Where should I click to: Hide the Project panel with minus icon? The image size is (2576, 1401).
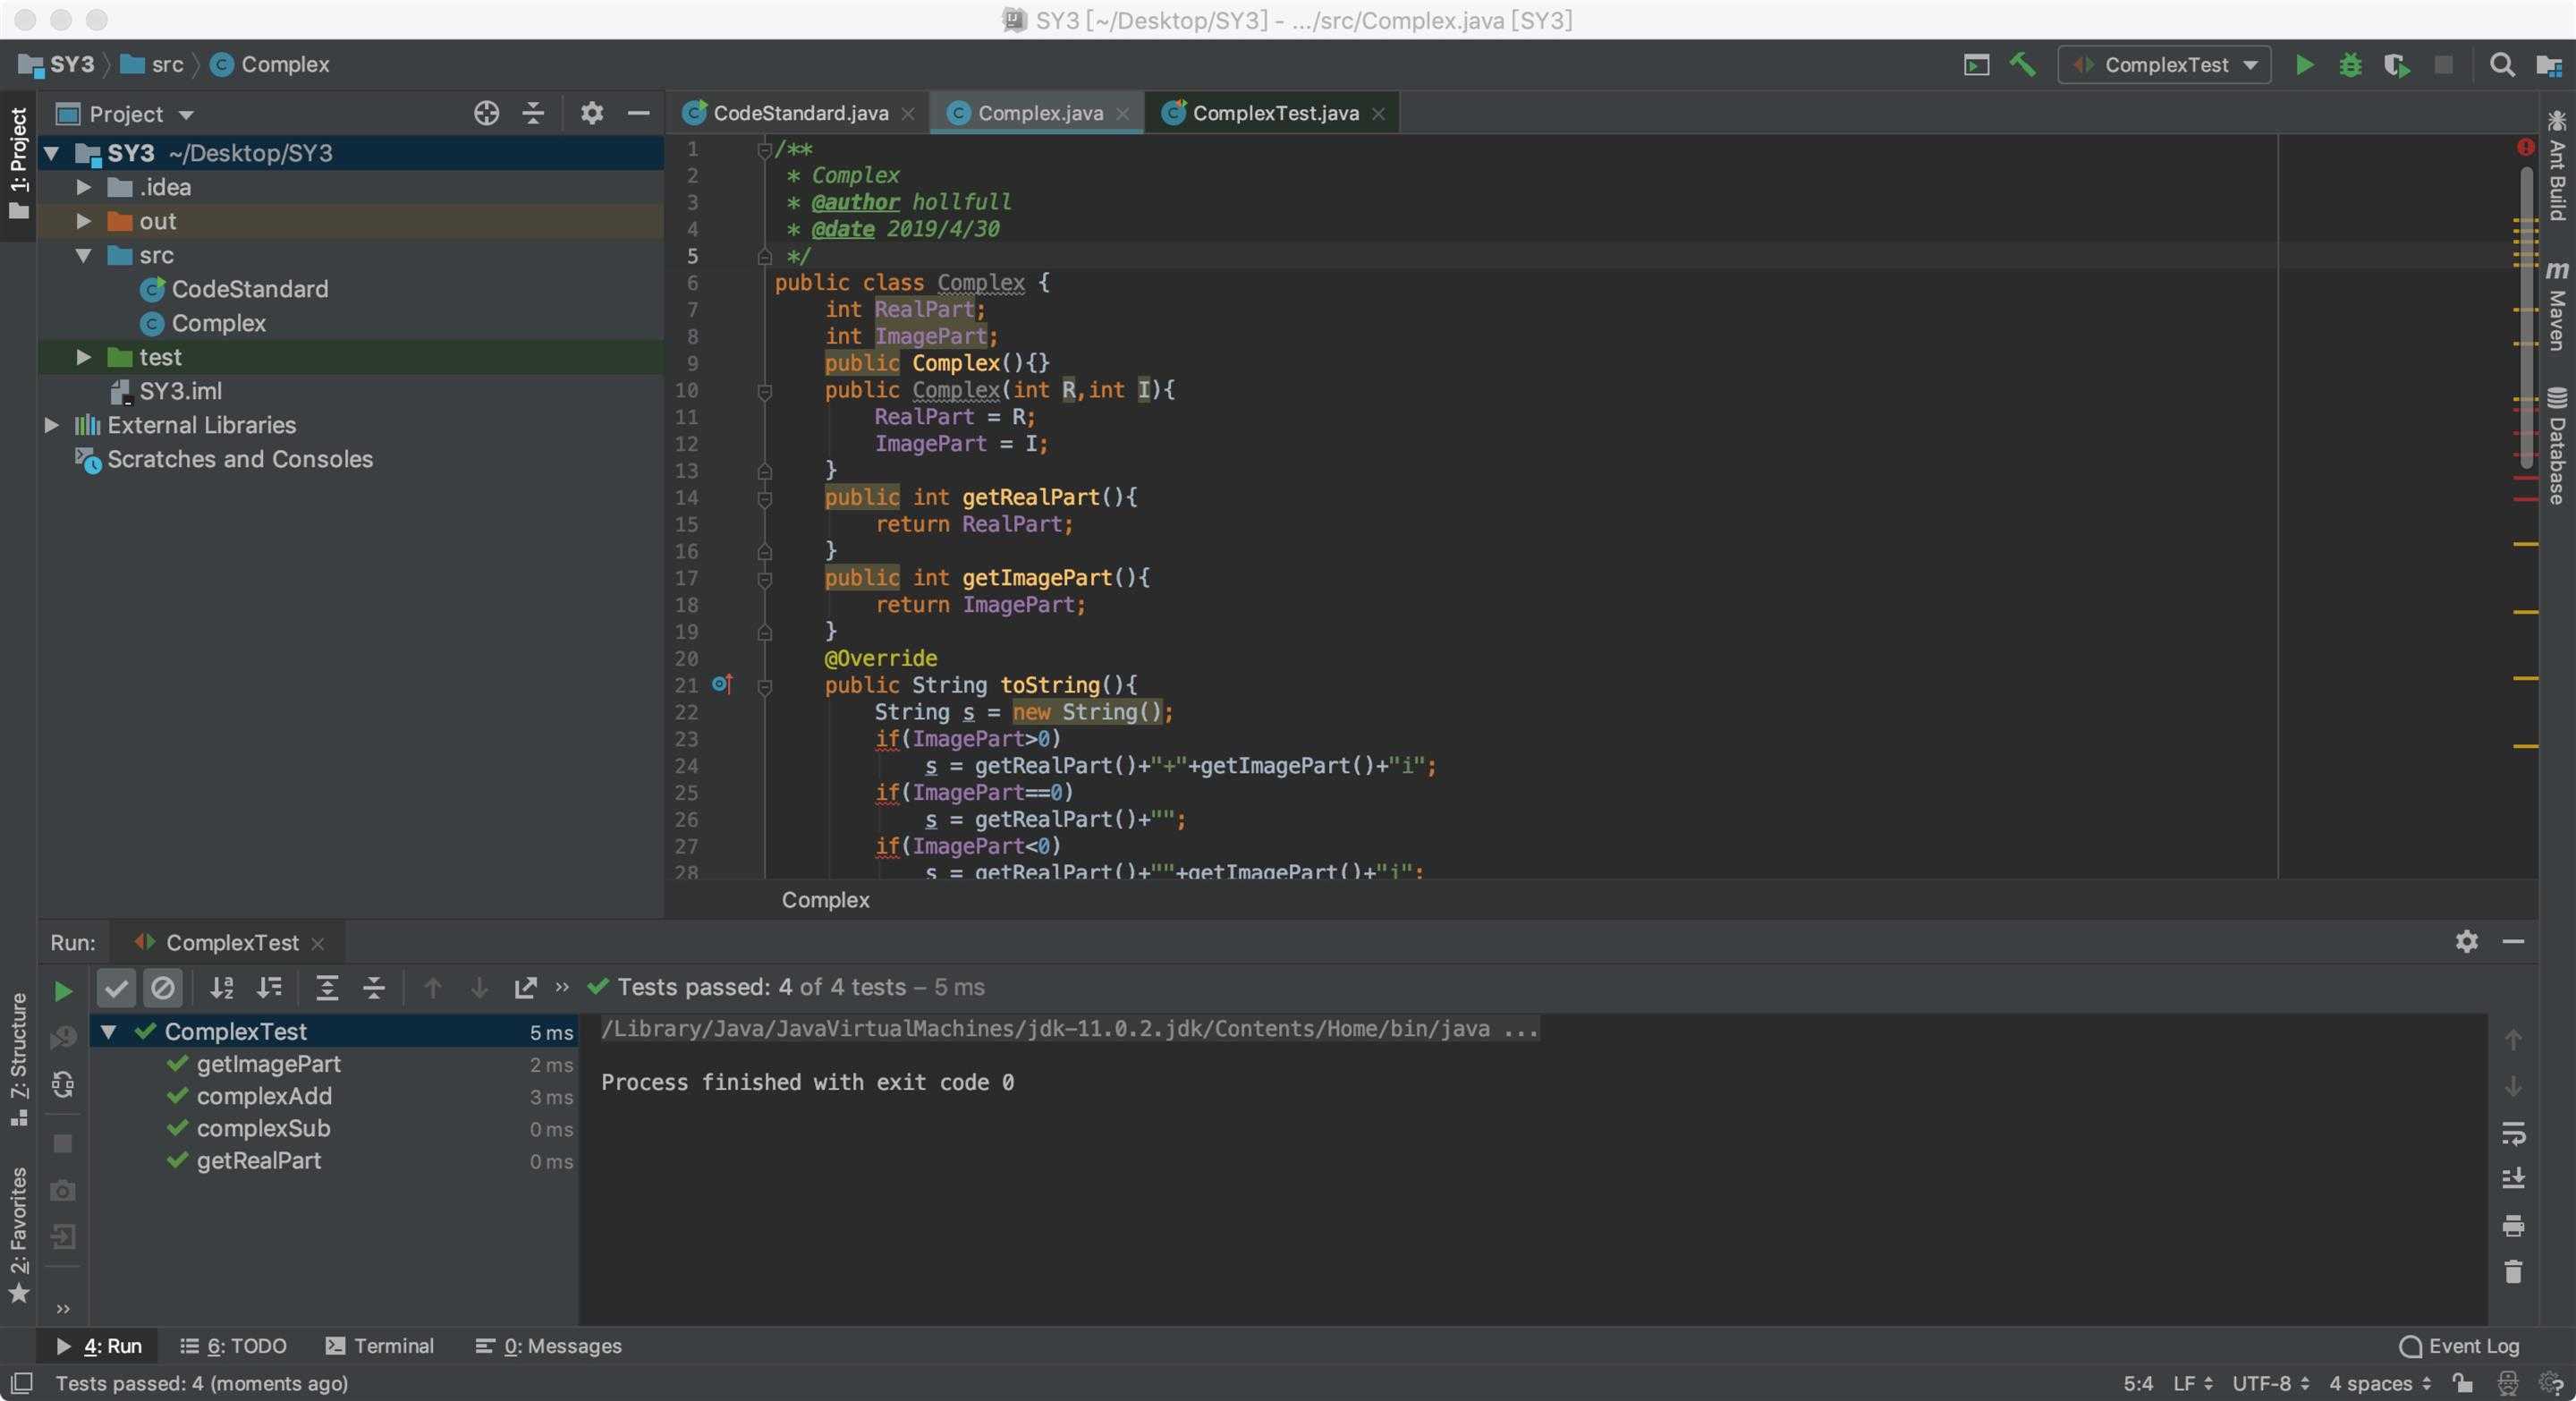pos(638,113)
